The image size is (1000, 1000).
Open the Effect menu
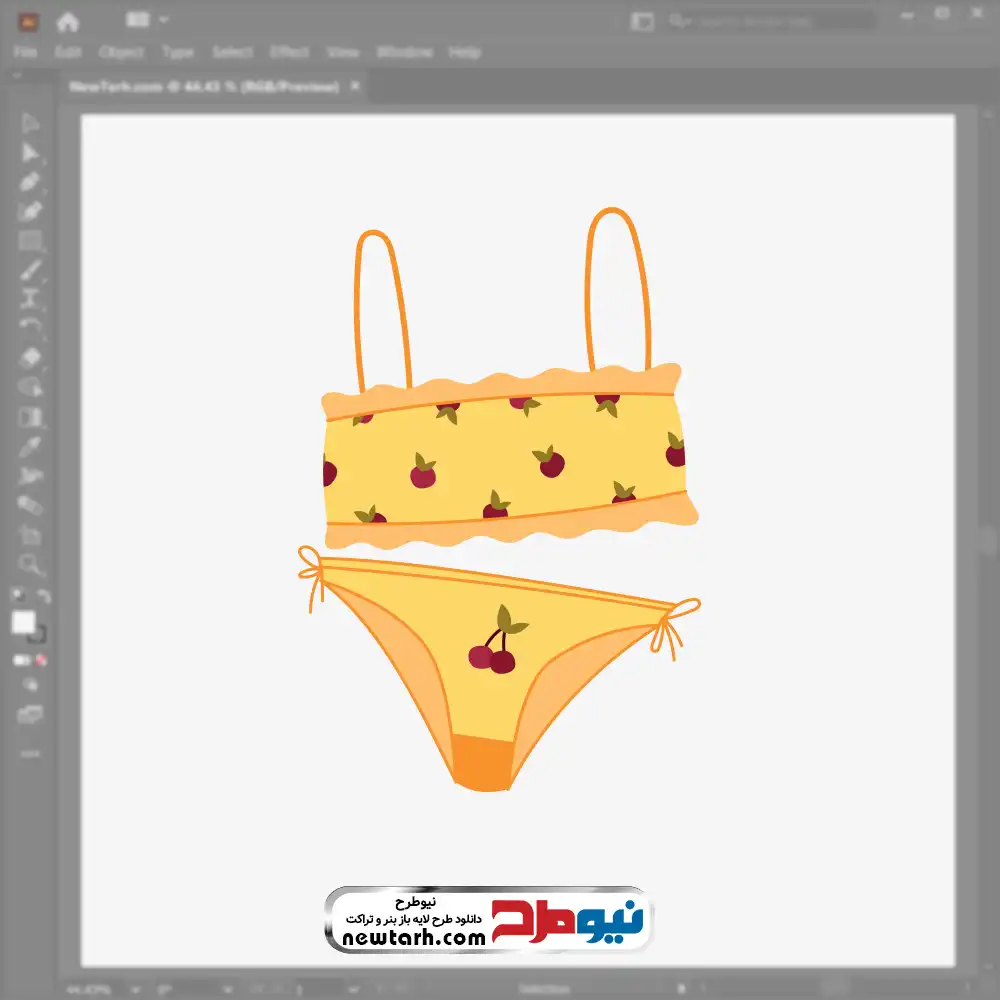(x=289, y=52)
